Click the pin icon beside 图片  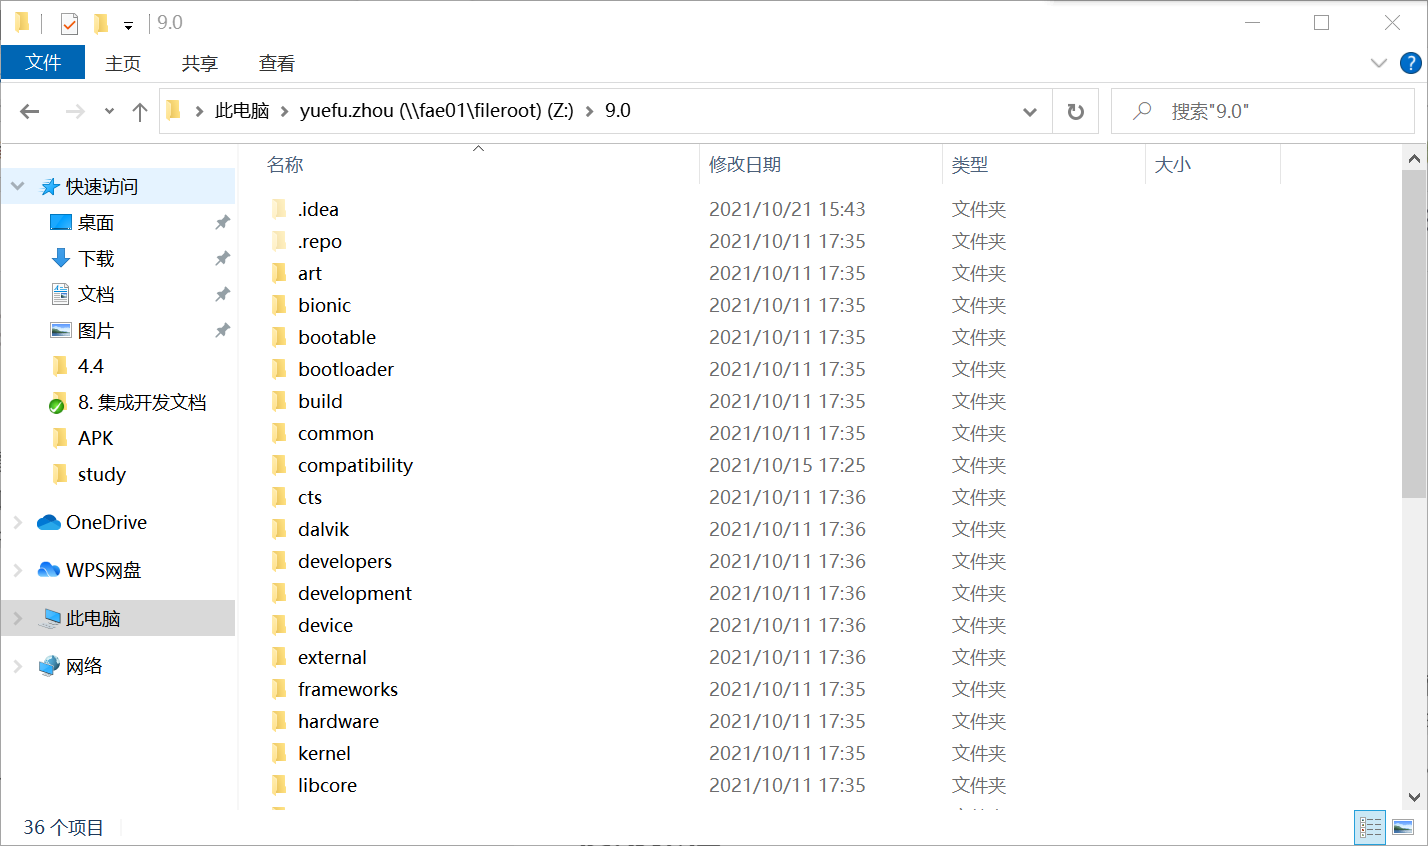coord(222,330)
